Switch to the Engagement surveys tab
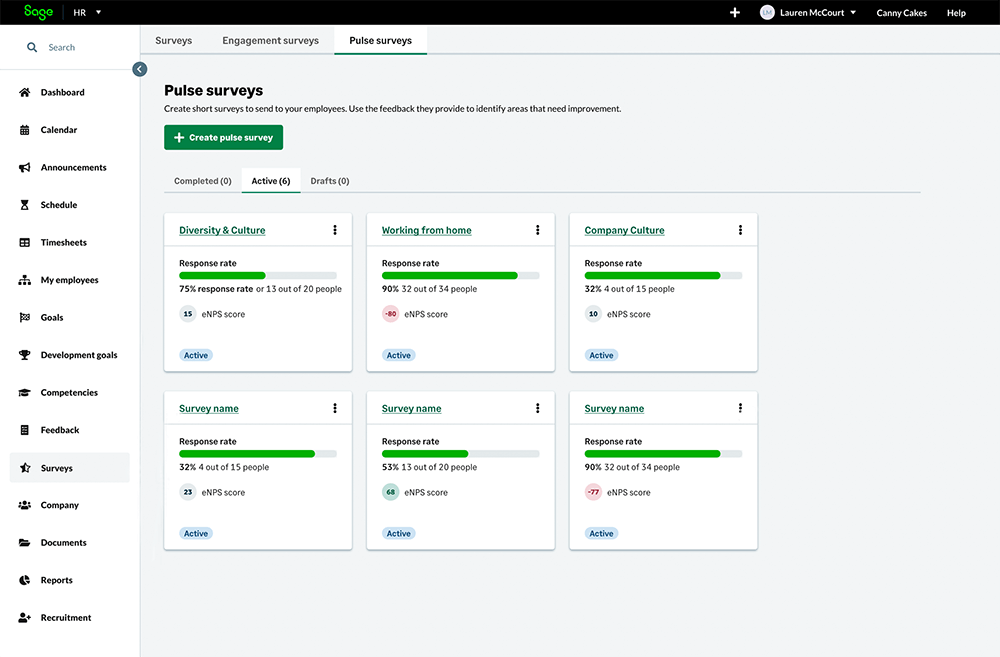The width and height of the screenshot is (1000, 657). (x=270, y=41)
